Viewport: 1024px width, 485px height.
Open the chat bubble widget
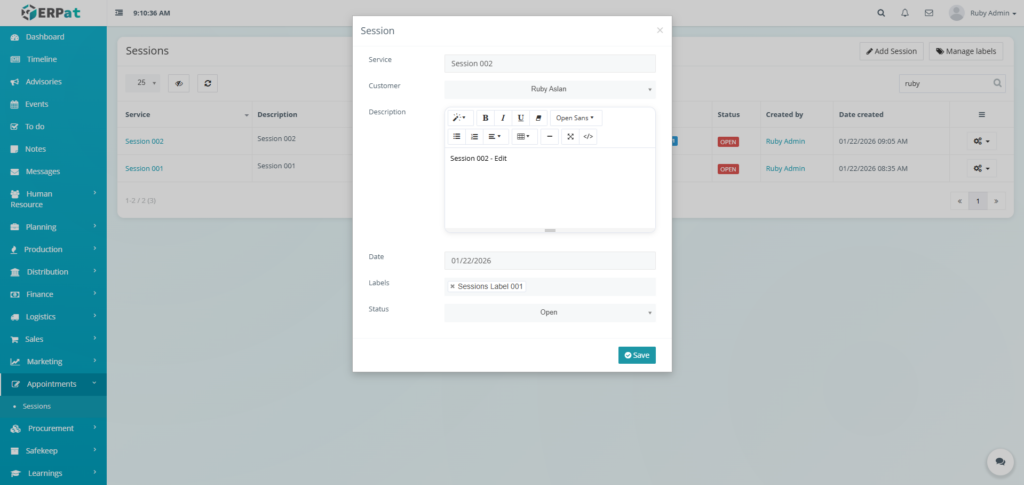click(x=1000, y=462)
